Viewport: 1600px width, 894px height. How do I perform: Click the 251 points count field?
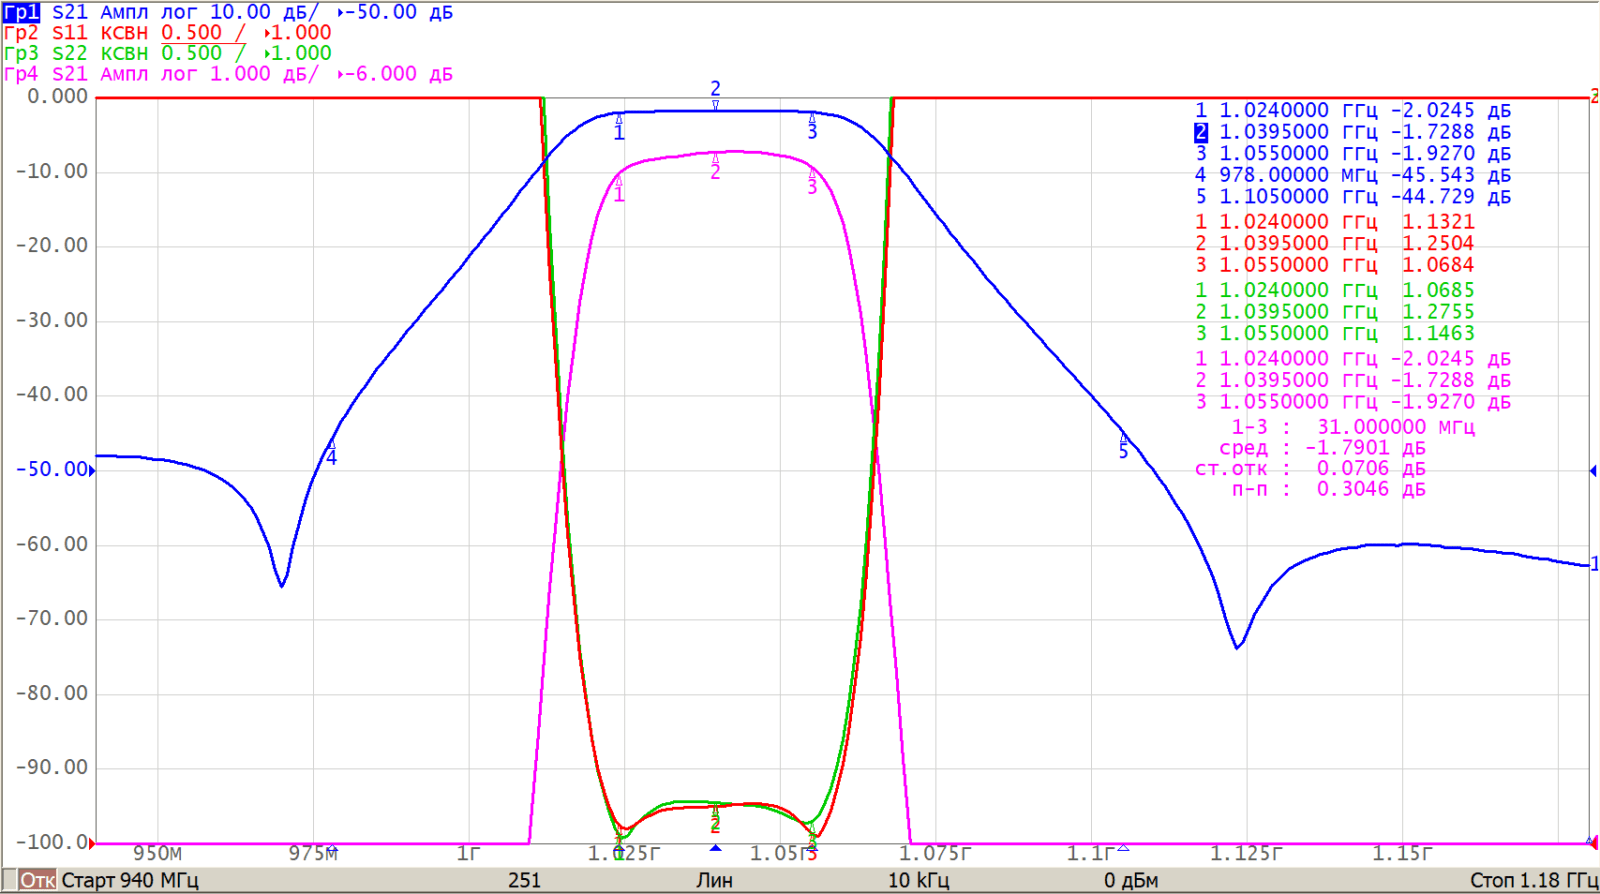[x=524, y=881]
